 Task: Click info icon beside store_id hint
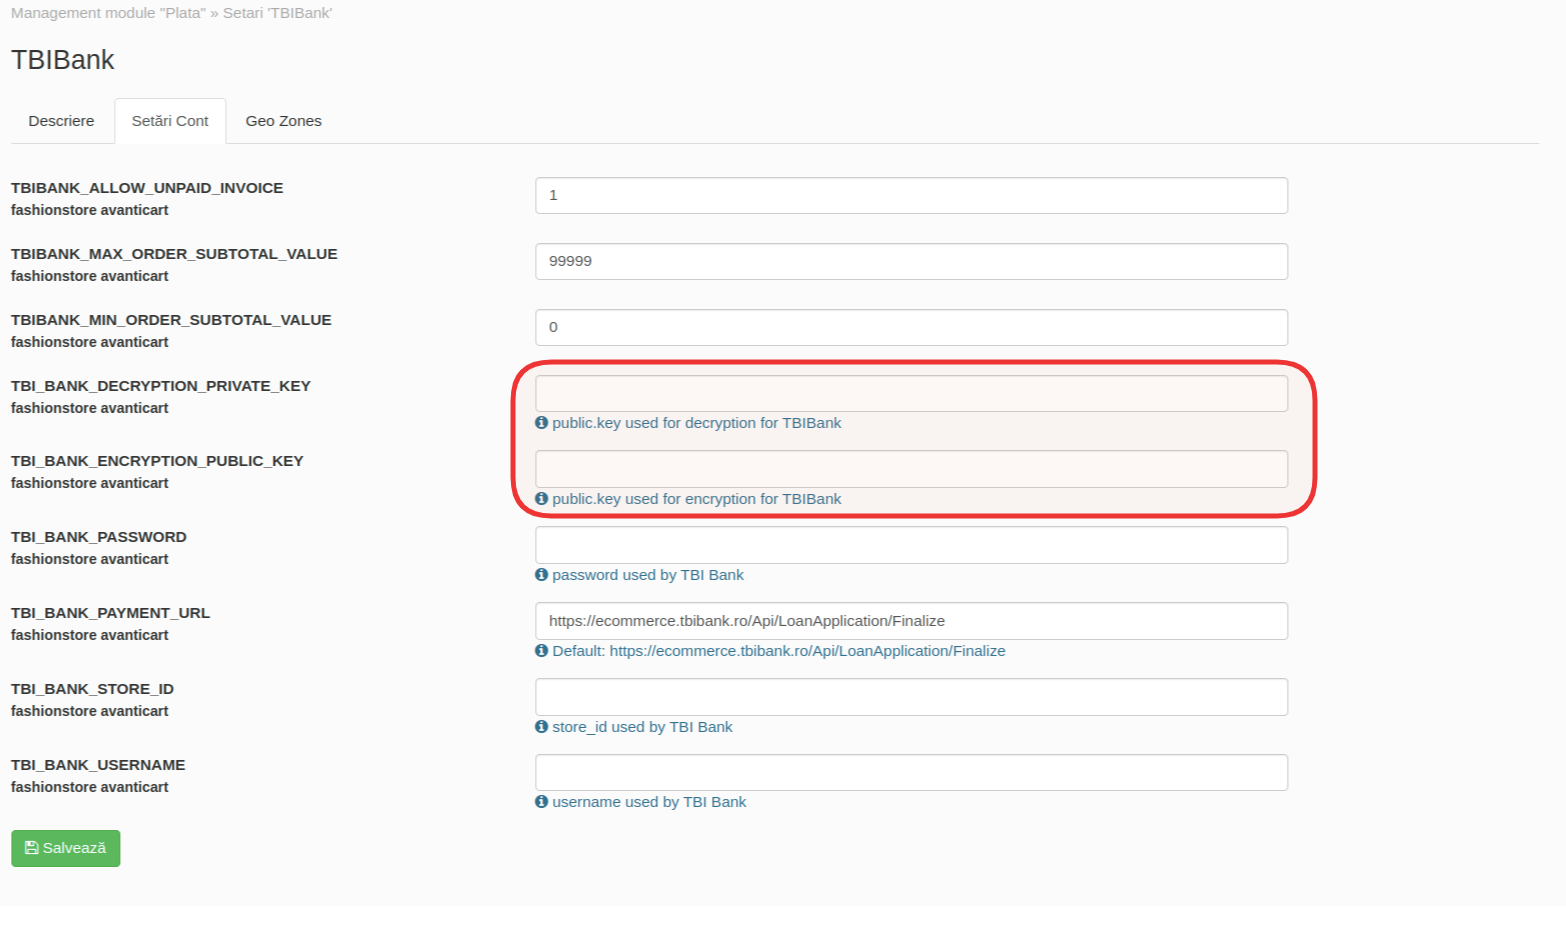tap(542, 727)
